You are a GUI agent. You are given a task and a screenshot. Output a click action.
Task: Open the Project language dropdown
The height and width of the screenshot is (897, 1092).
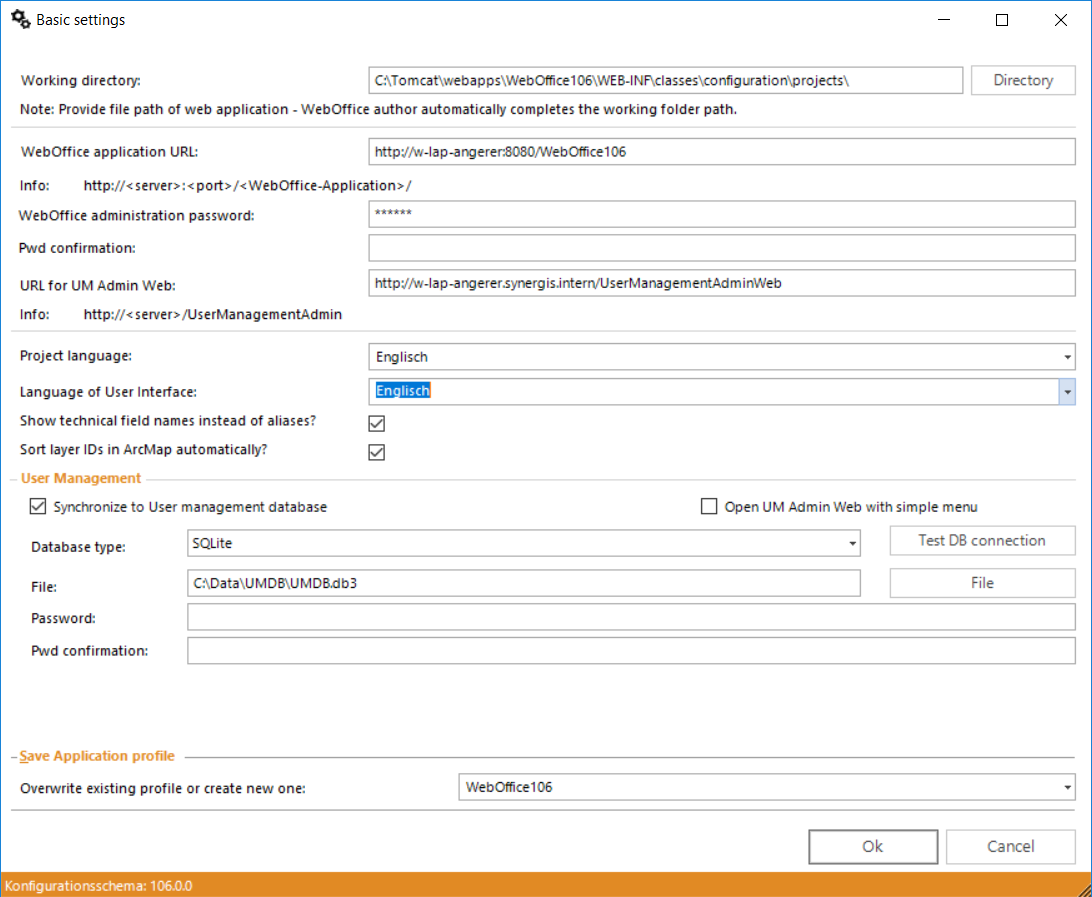[1065, 356]
